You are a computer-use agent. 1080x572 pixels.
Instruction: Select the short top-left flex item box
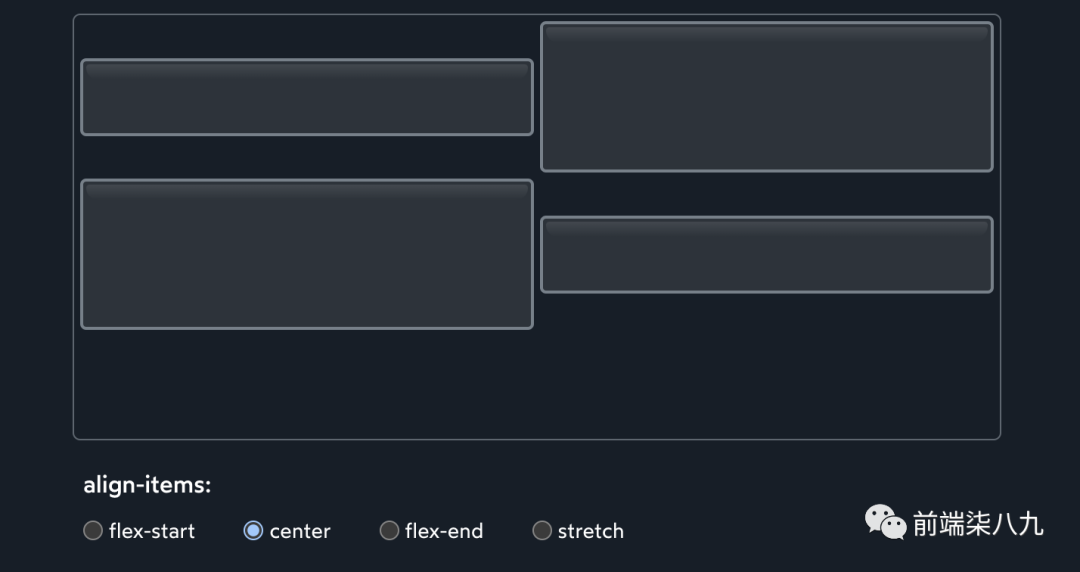[x=307, y=98]
